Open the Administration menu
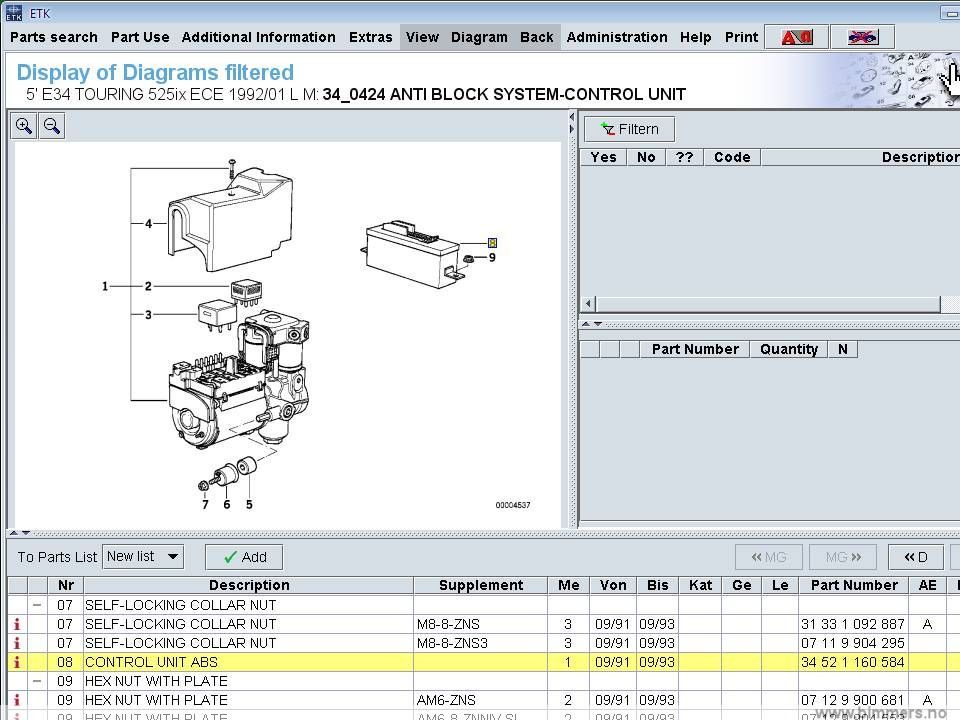The image size is (960, 720). pos(617,37)
